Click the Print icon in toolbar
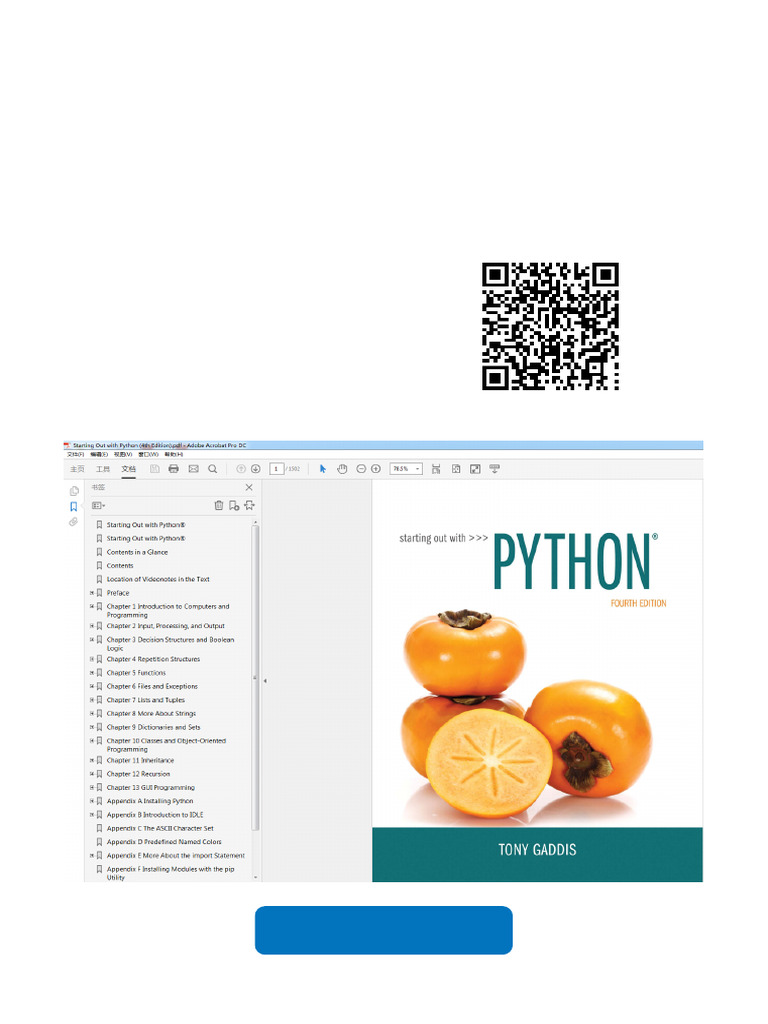The height and width of the screenshot is (1024, 768). pos(174,469)
